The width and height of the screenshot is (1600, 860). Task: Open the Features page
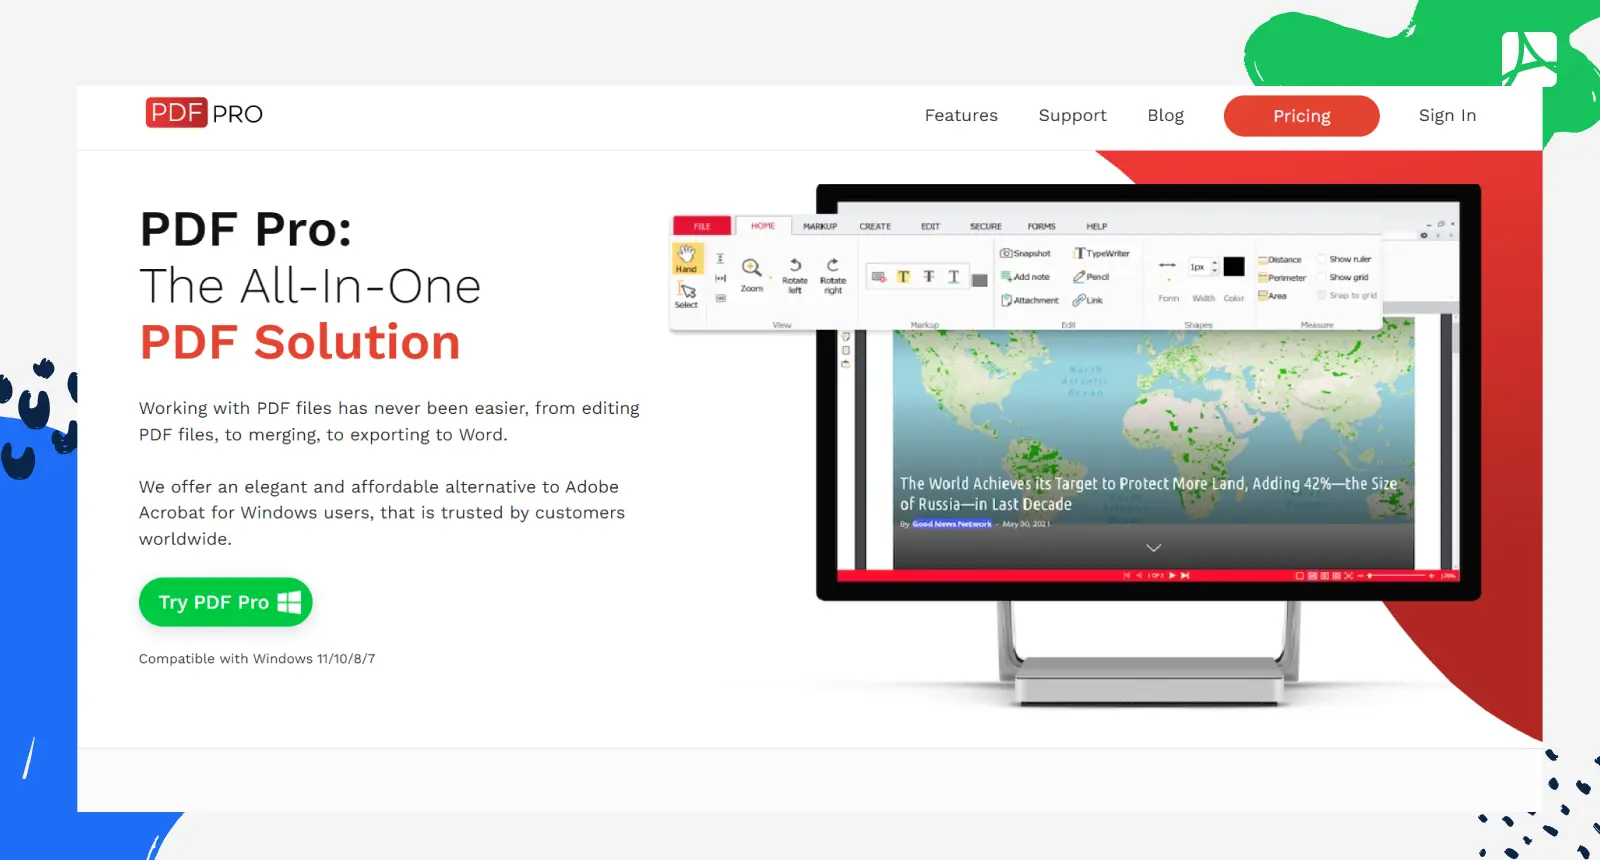[961, 115]
